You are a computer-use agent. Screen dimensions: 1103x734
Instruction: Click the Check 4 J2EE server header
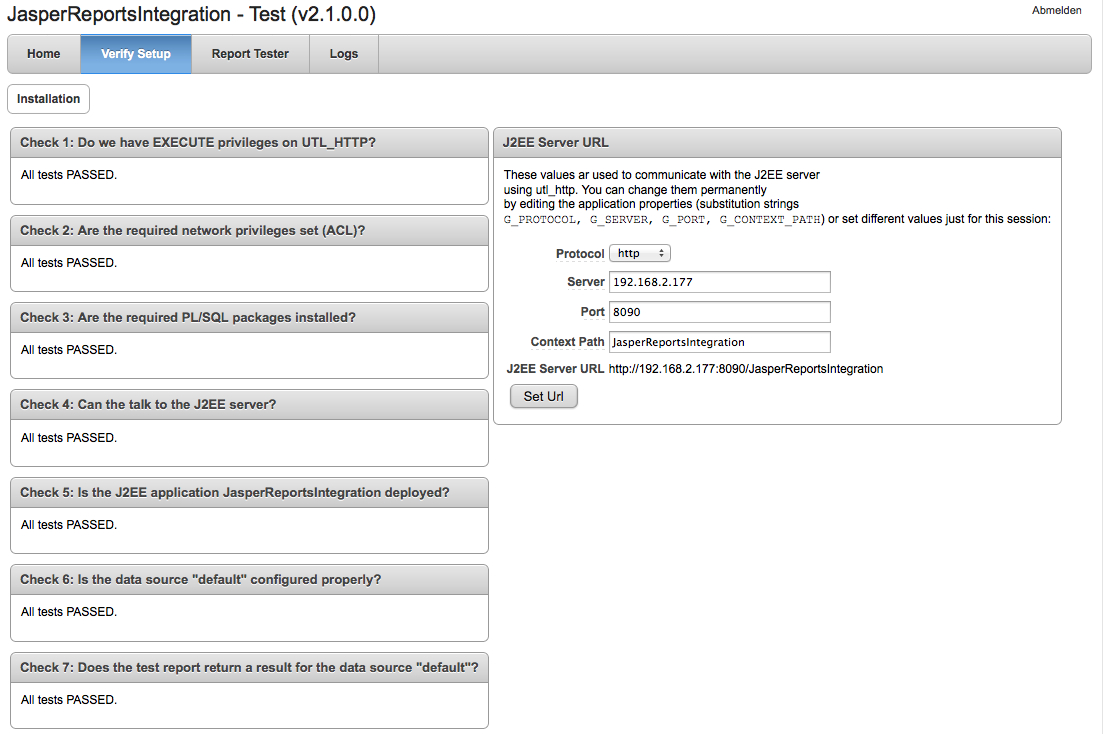pos(248,404)
